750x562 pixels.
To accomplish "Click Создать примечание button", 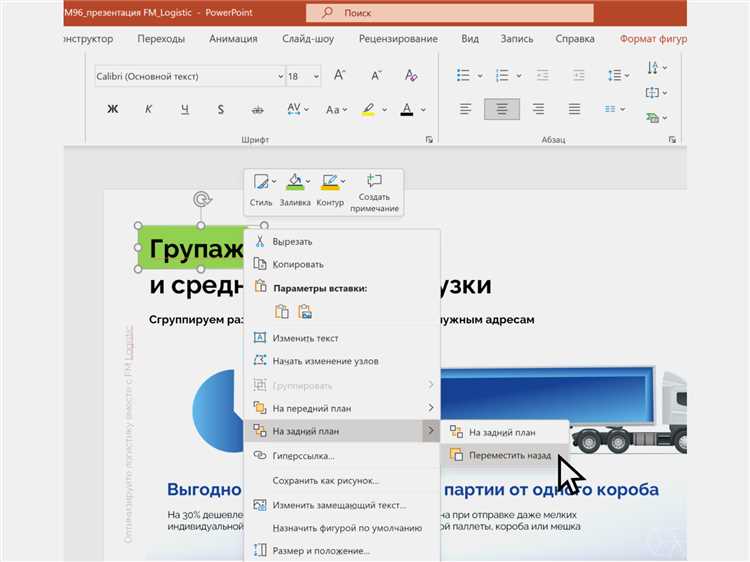I will point(374,193).
